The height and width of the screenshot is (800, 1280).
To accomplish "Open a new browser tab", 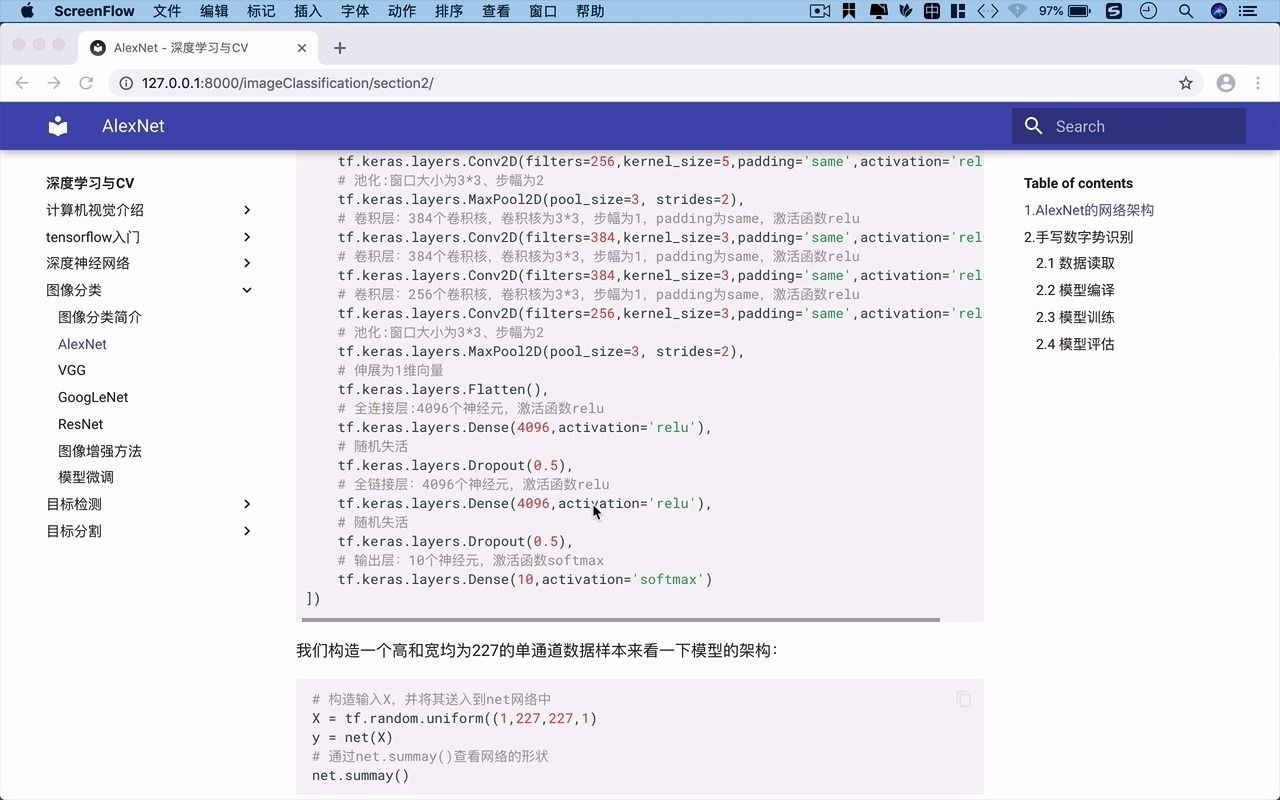I will pos(340,47).
